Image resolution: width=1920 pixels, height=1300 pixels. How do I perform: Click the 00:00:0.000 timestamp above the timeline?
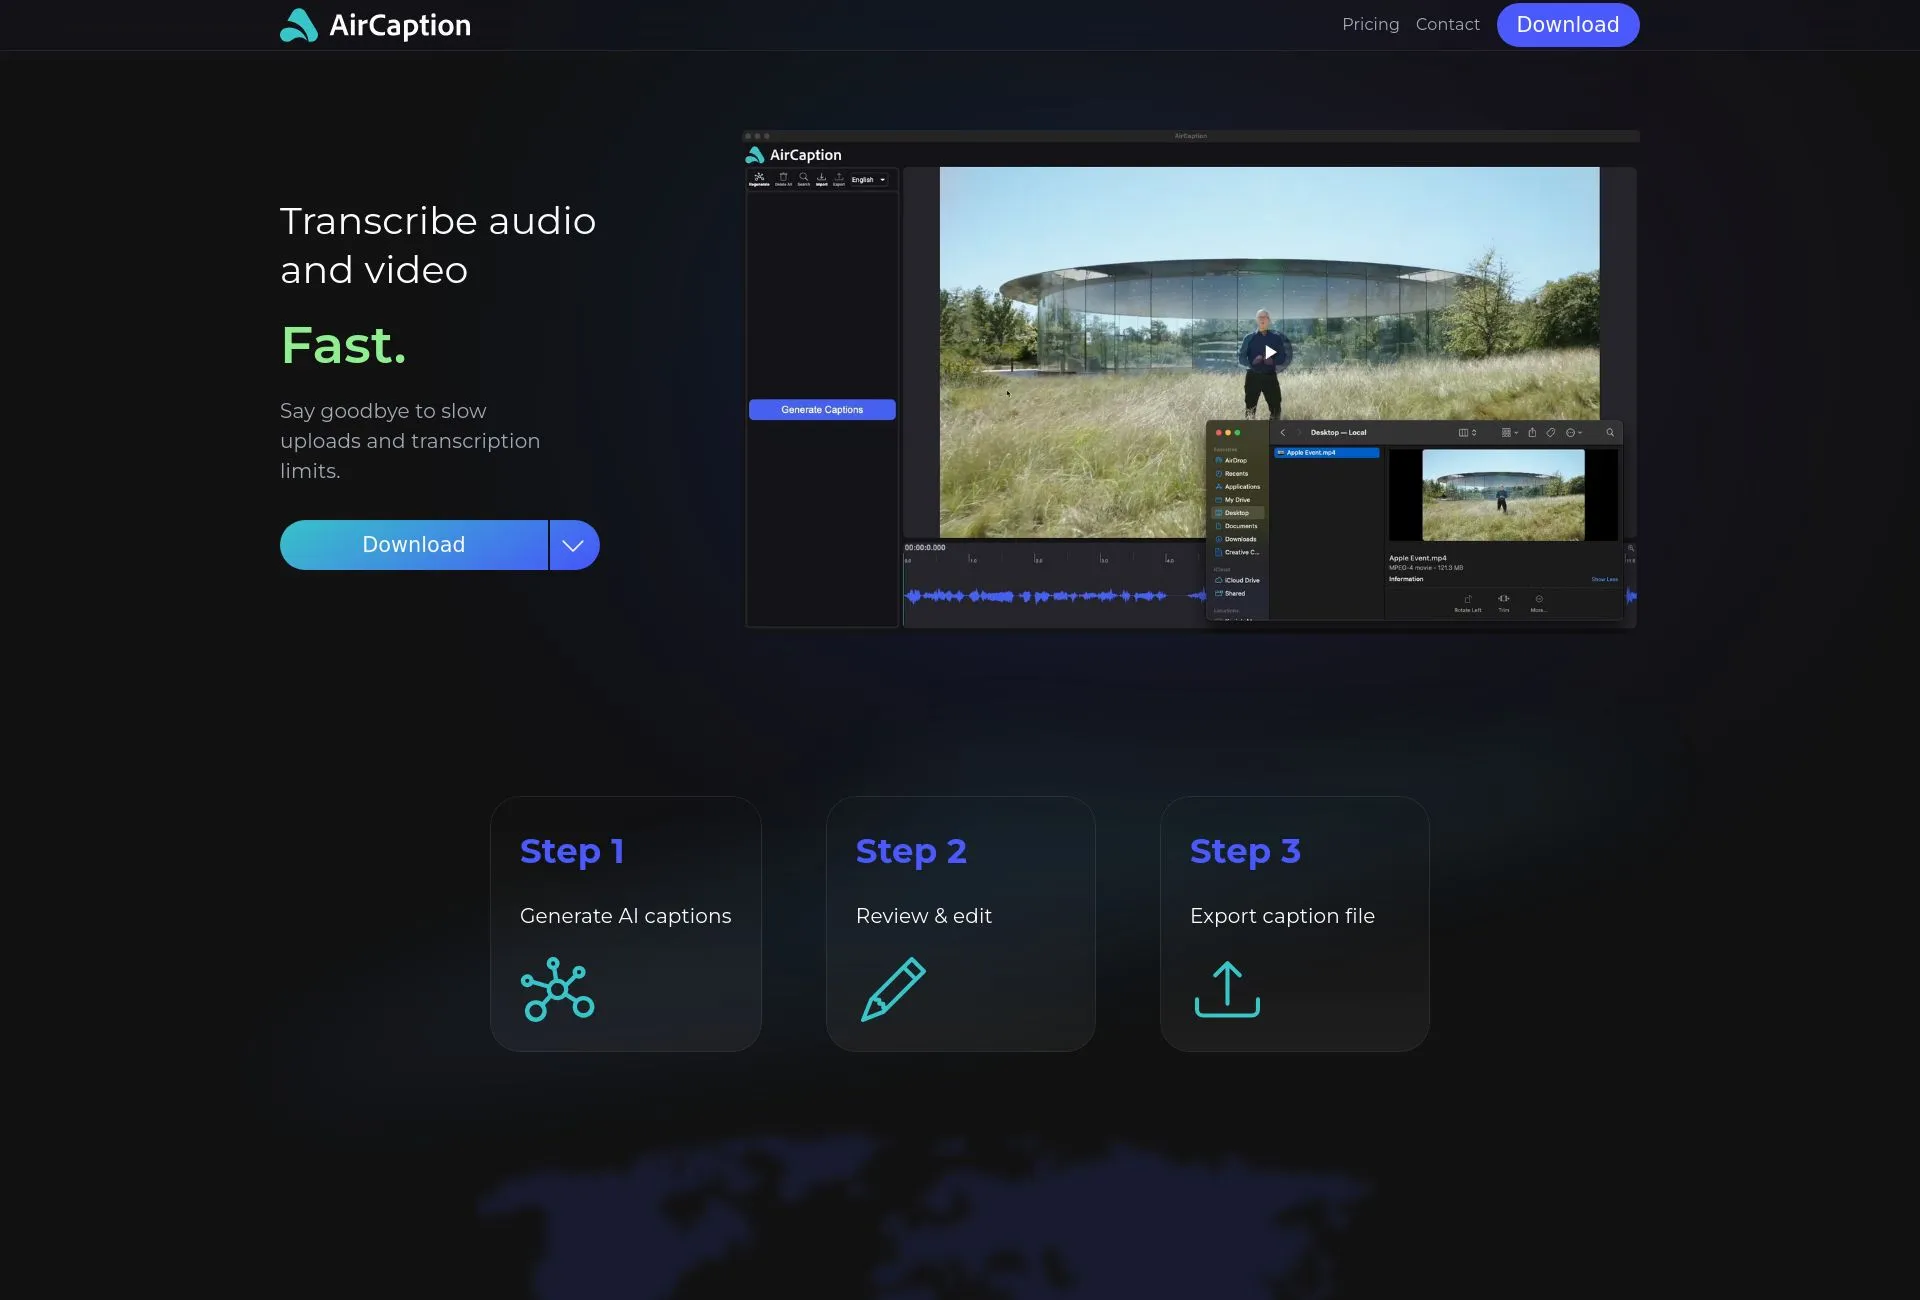925,548
